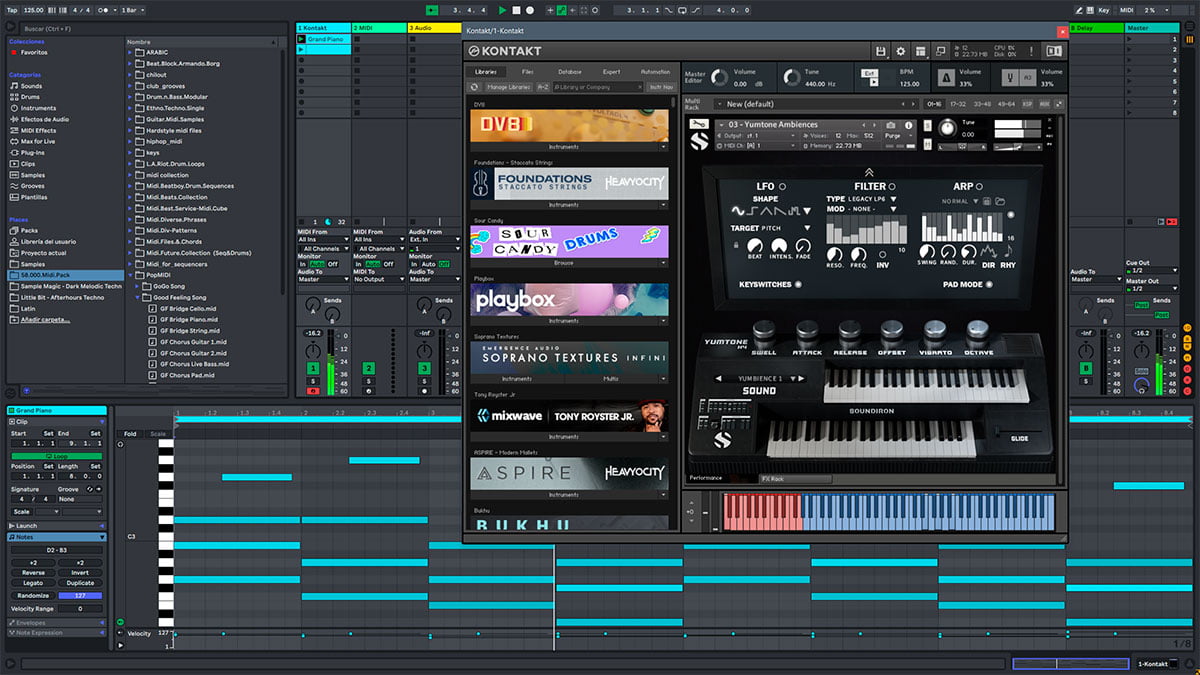Click the Duplicate button in Notes panel
Viewport: 1200px width, 675px height.
pyautogui.click(x=80, y=583)
